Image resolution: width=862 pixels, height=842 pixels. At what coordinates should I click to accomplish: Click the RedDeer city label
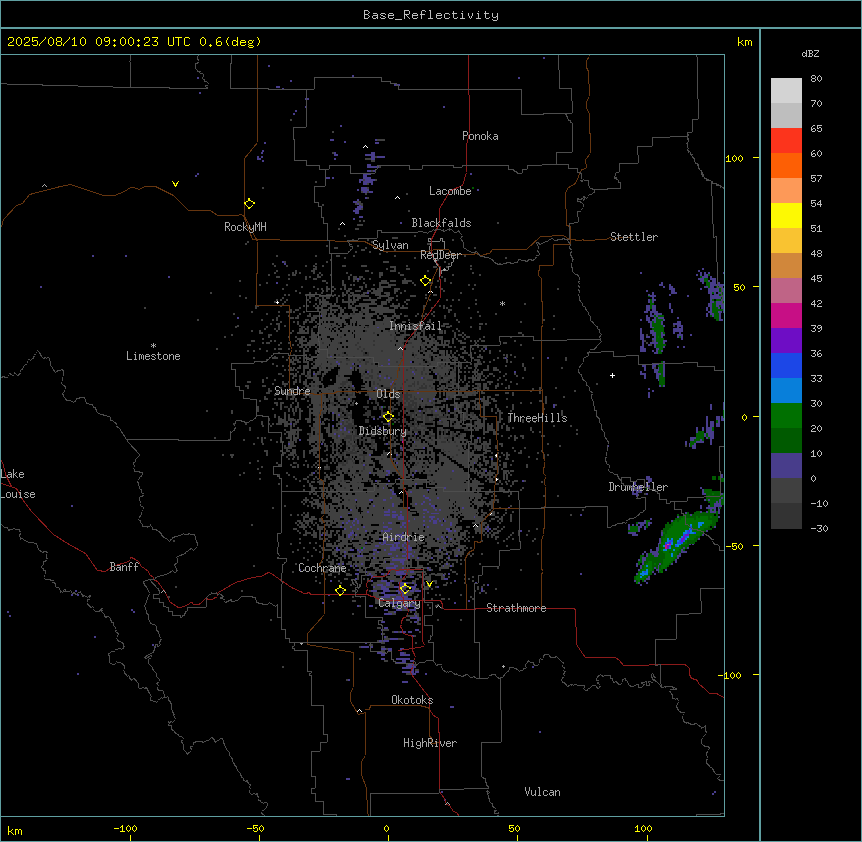point(440,255)
